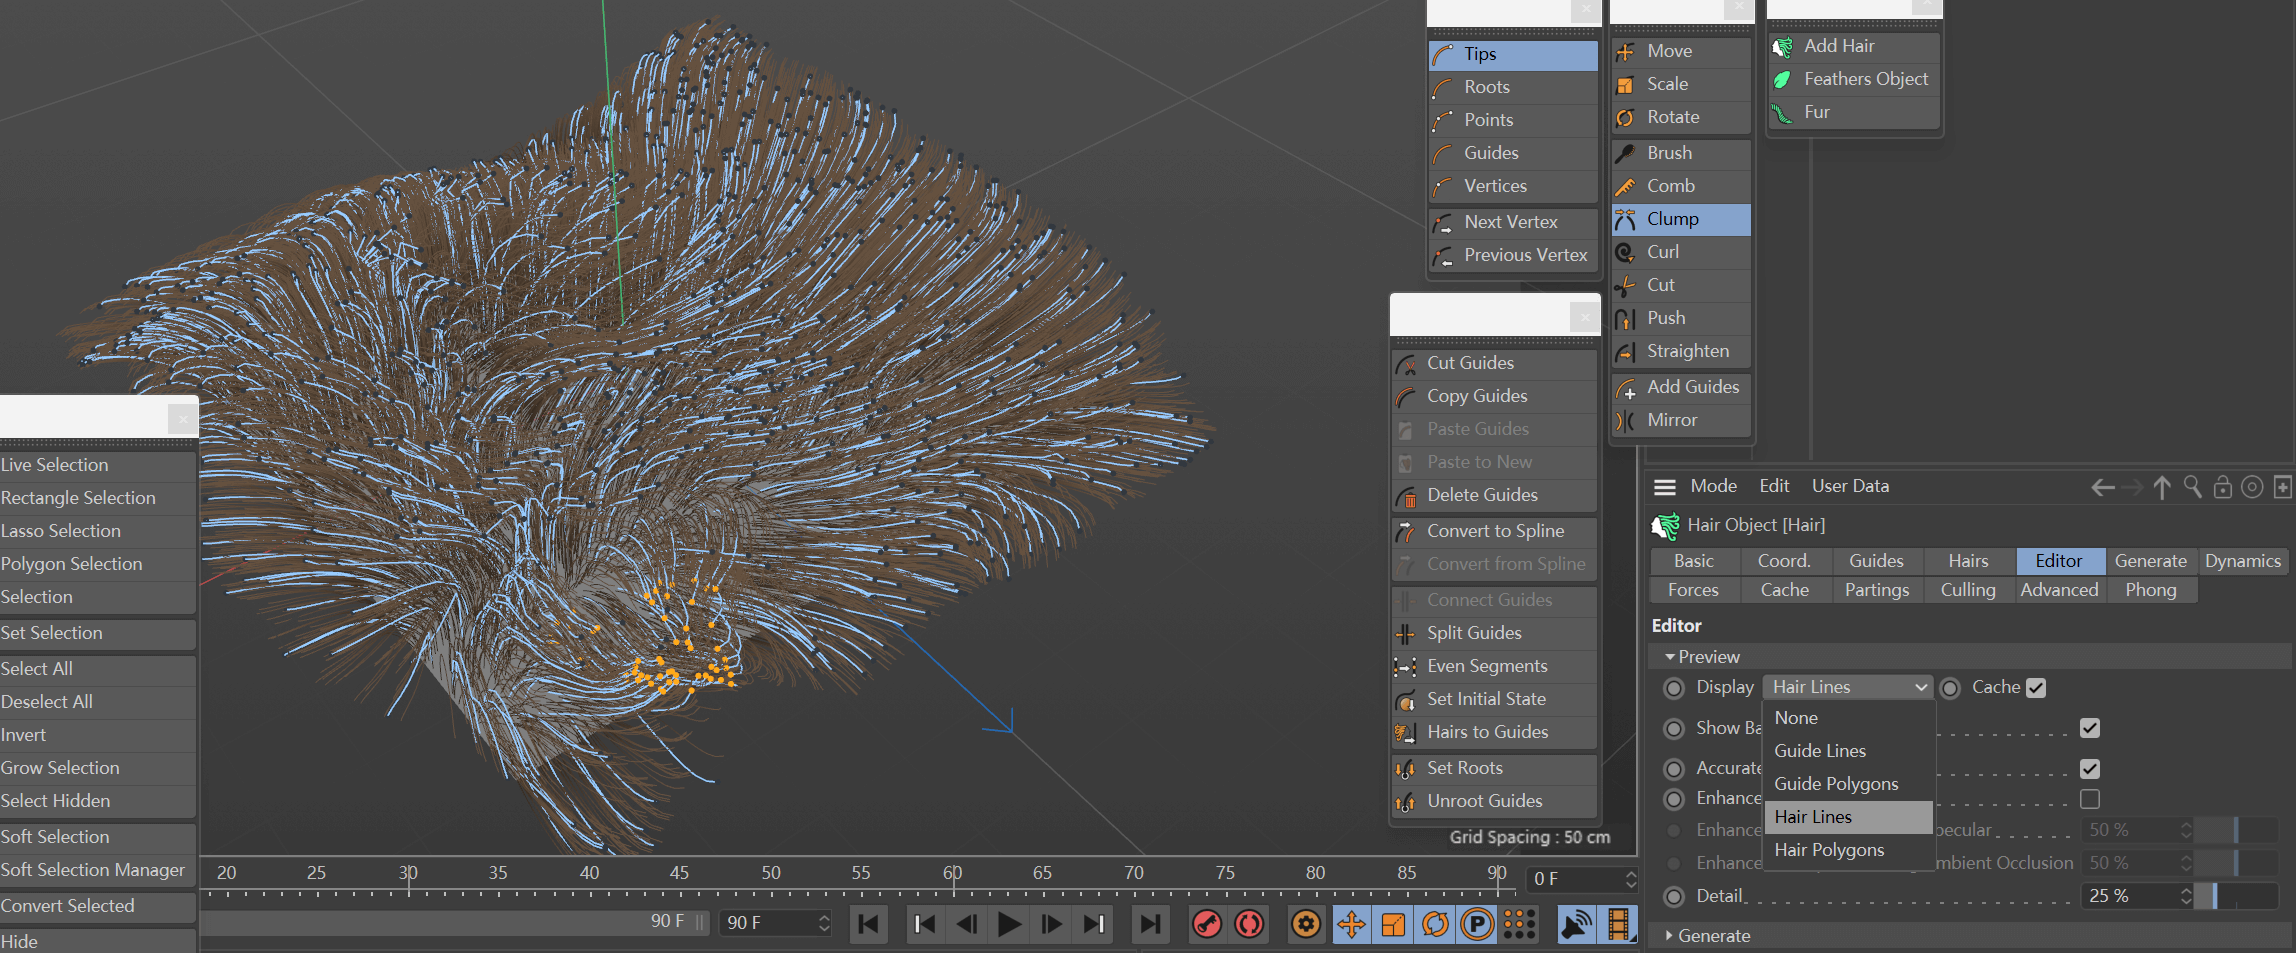
Task: Choose None in the Display list
Action: 1849,718
